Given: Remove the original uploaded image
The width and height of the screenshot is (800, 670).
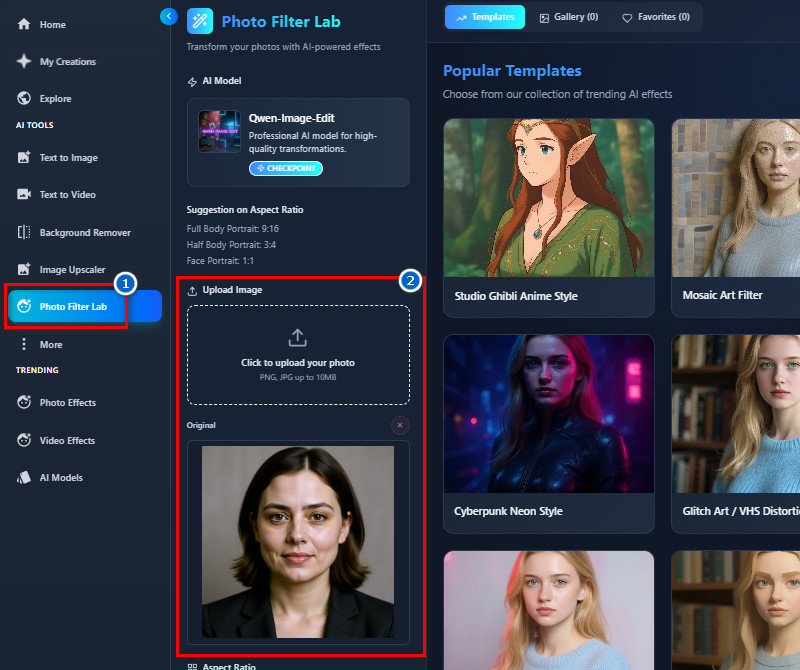Looking at the screenshot, I should pos(400,425).
